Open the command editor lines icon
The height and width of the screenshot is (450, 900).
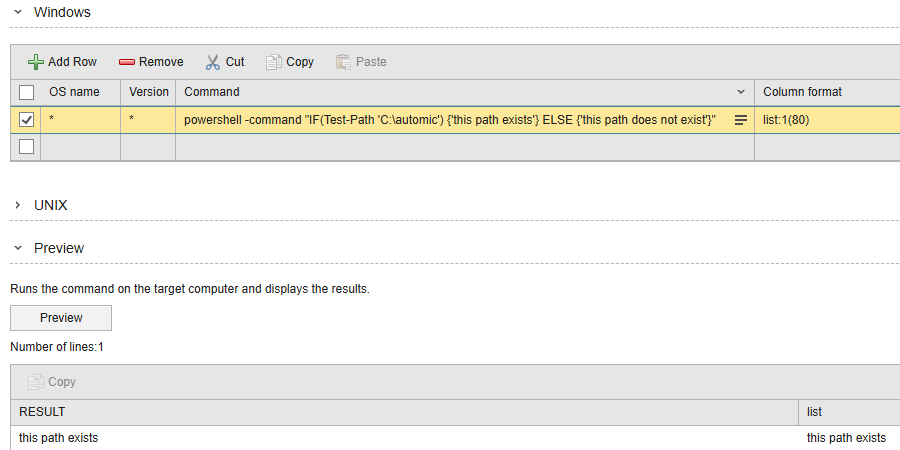(741, 120)
